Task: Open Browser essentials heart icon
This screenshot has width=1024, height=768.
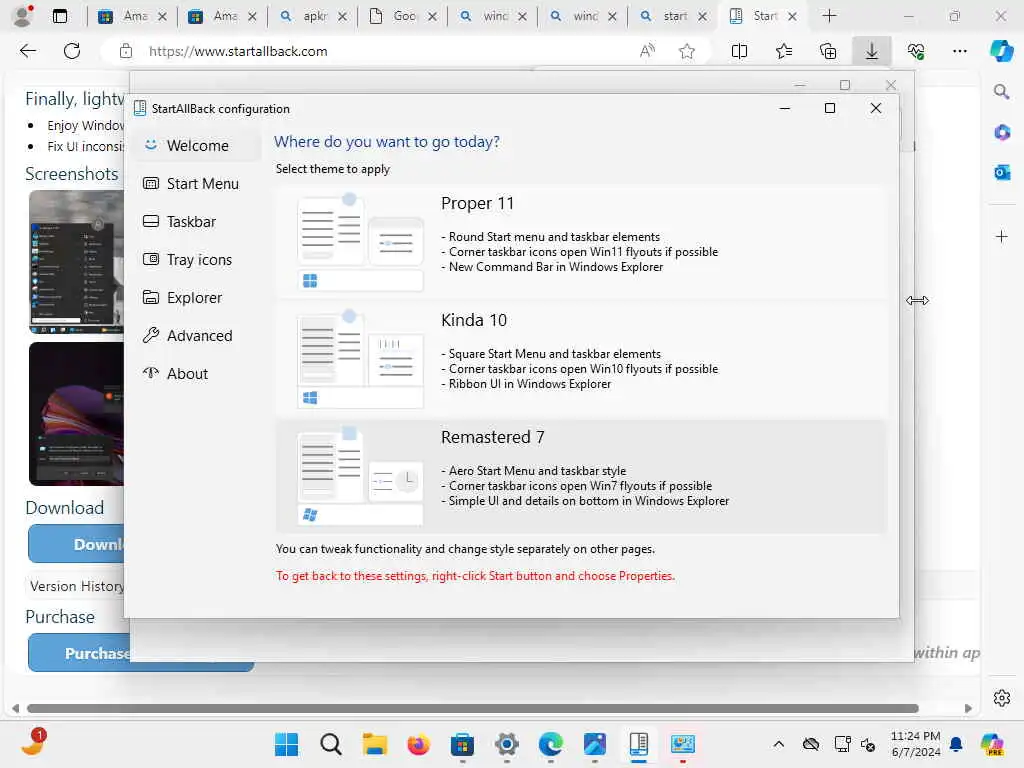Action: click(x=916, y=51)
